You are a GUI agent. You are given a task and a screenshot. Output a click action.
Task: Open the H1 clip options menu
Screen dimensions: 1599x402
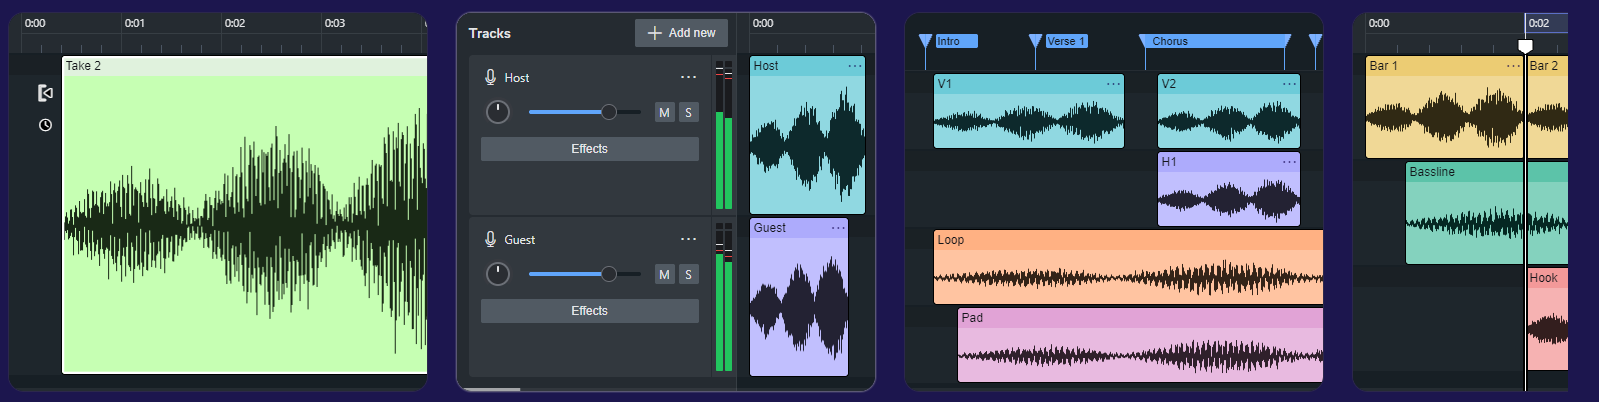pos(1289,162)
